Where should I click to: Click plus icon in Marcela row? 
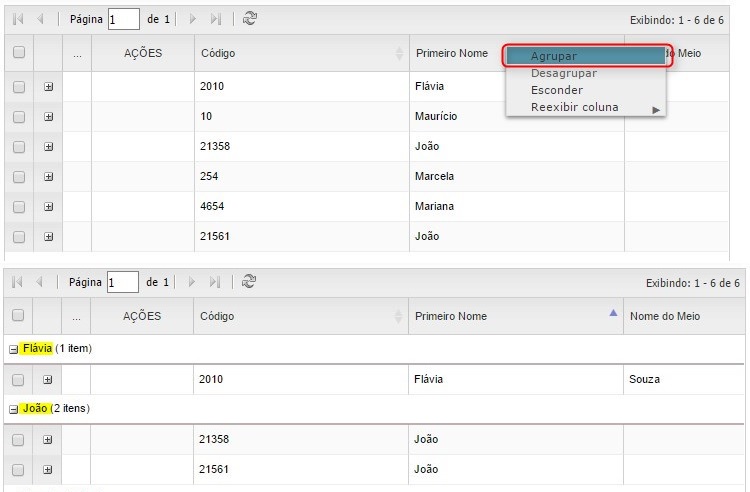pyautogui.click(x=48, y=177)
